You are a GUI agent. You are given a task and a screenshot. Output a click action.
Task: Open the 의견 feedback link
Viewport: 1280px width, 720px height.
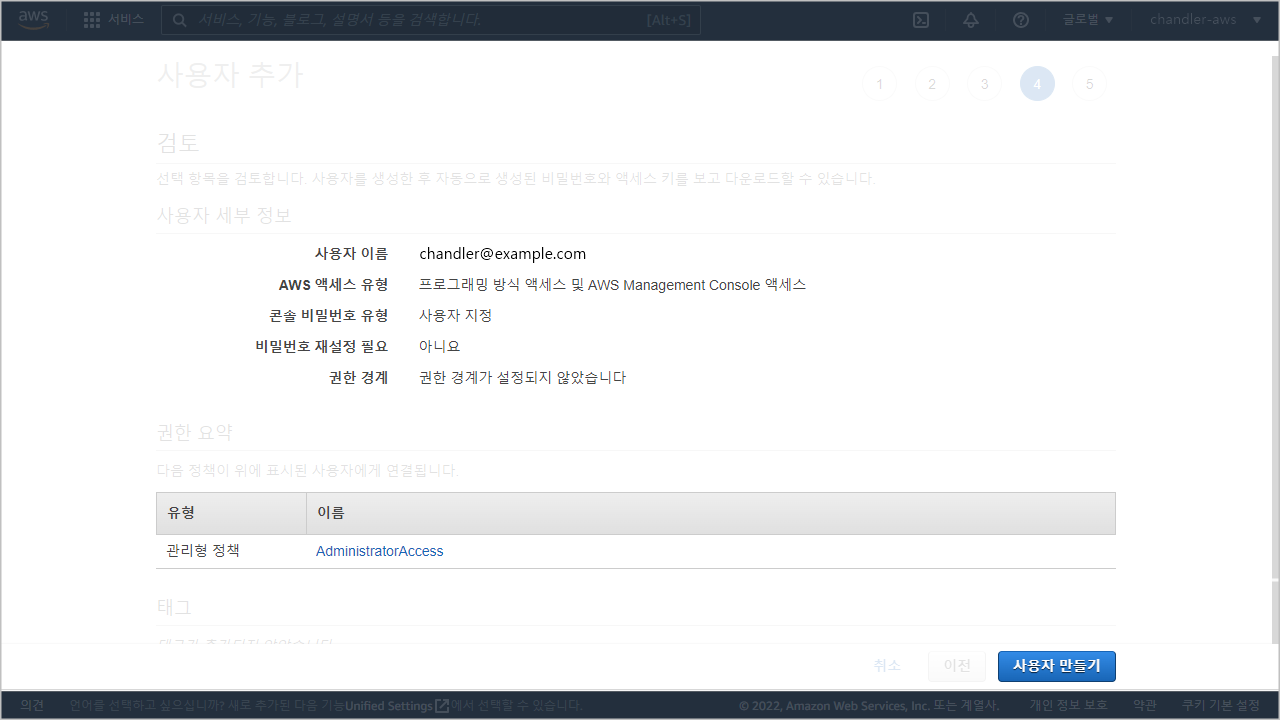(32, 705)
